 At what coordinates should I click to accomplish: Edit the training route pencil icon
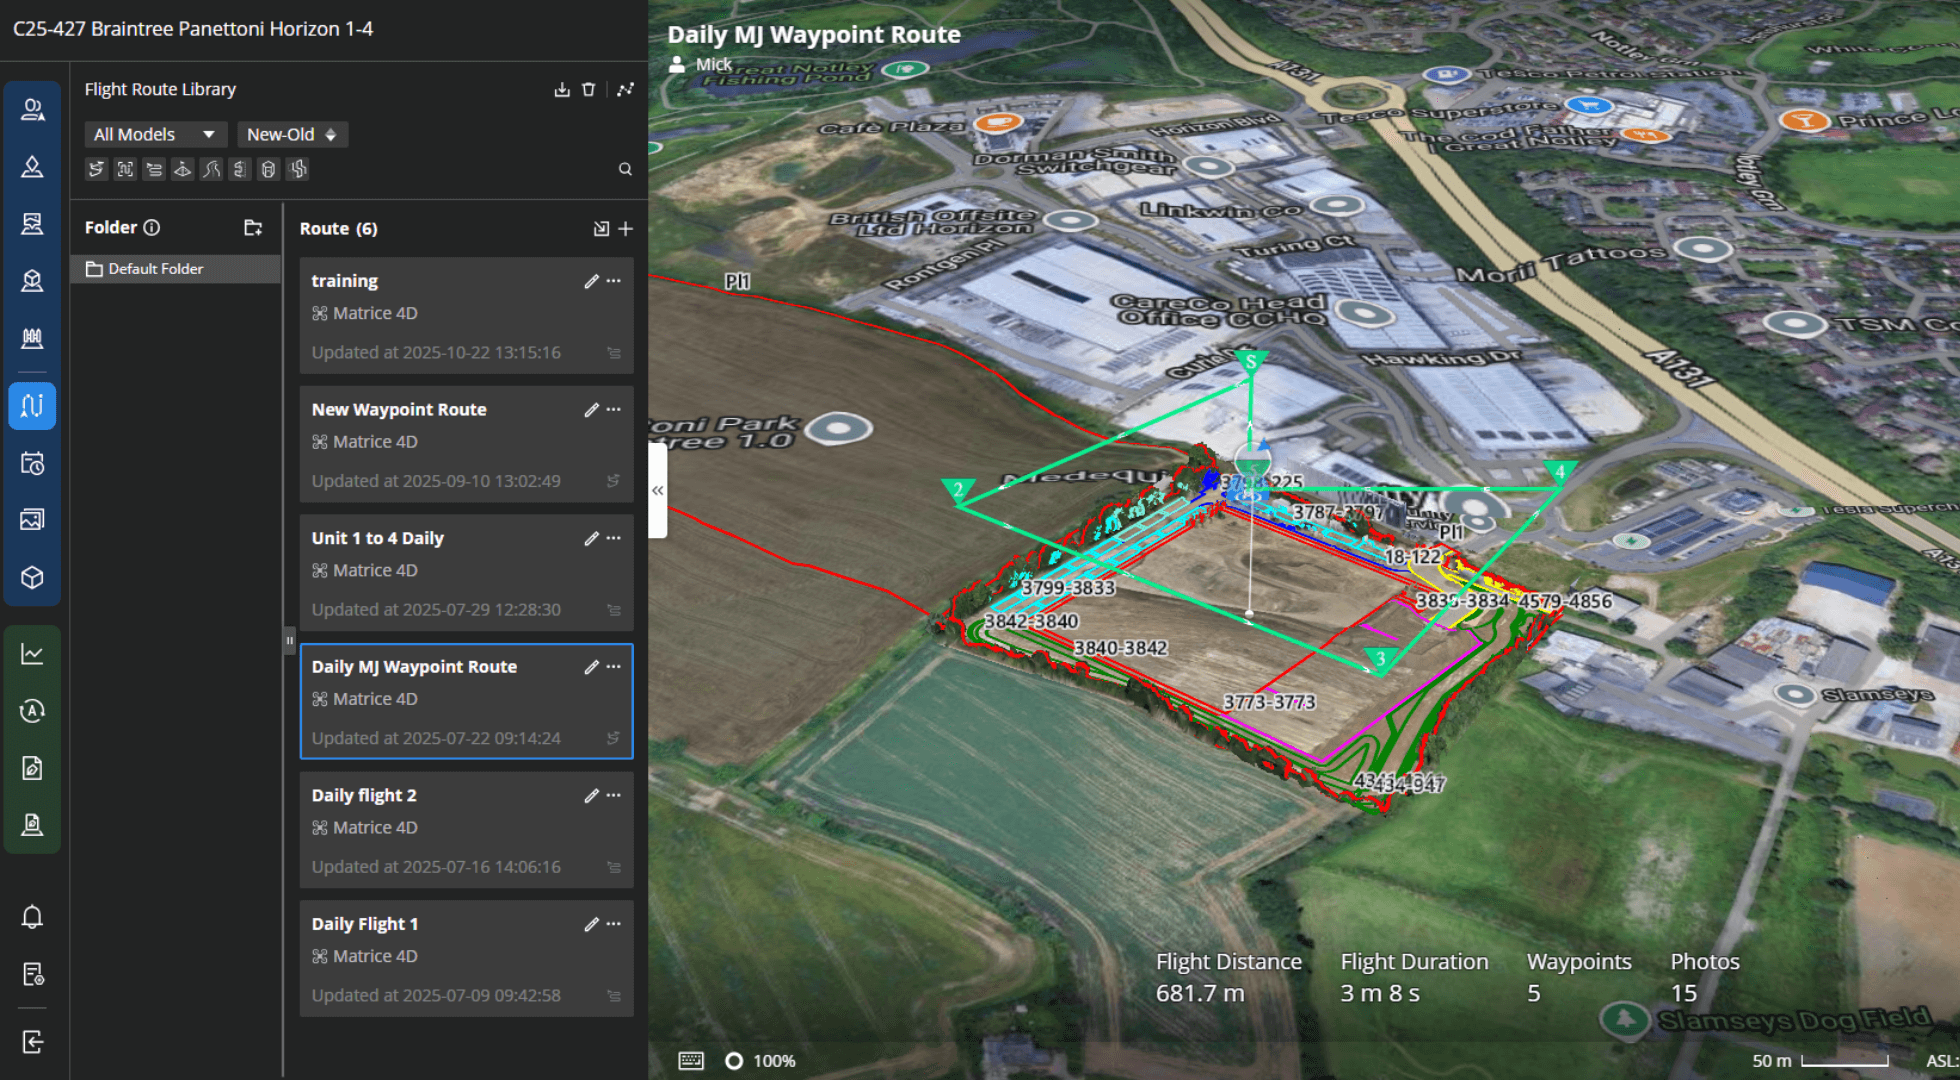[591, 281]
